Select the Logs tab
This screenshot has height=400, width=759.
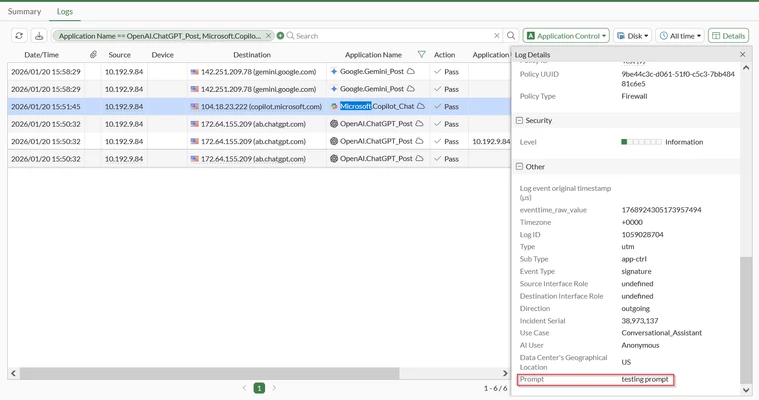65,11
